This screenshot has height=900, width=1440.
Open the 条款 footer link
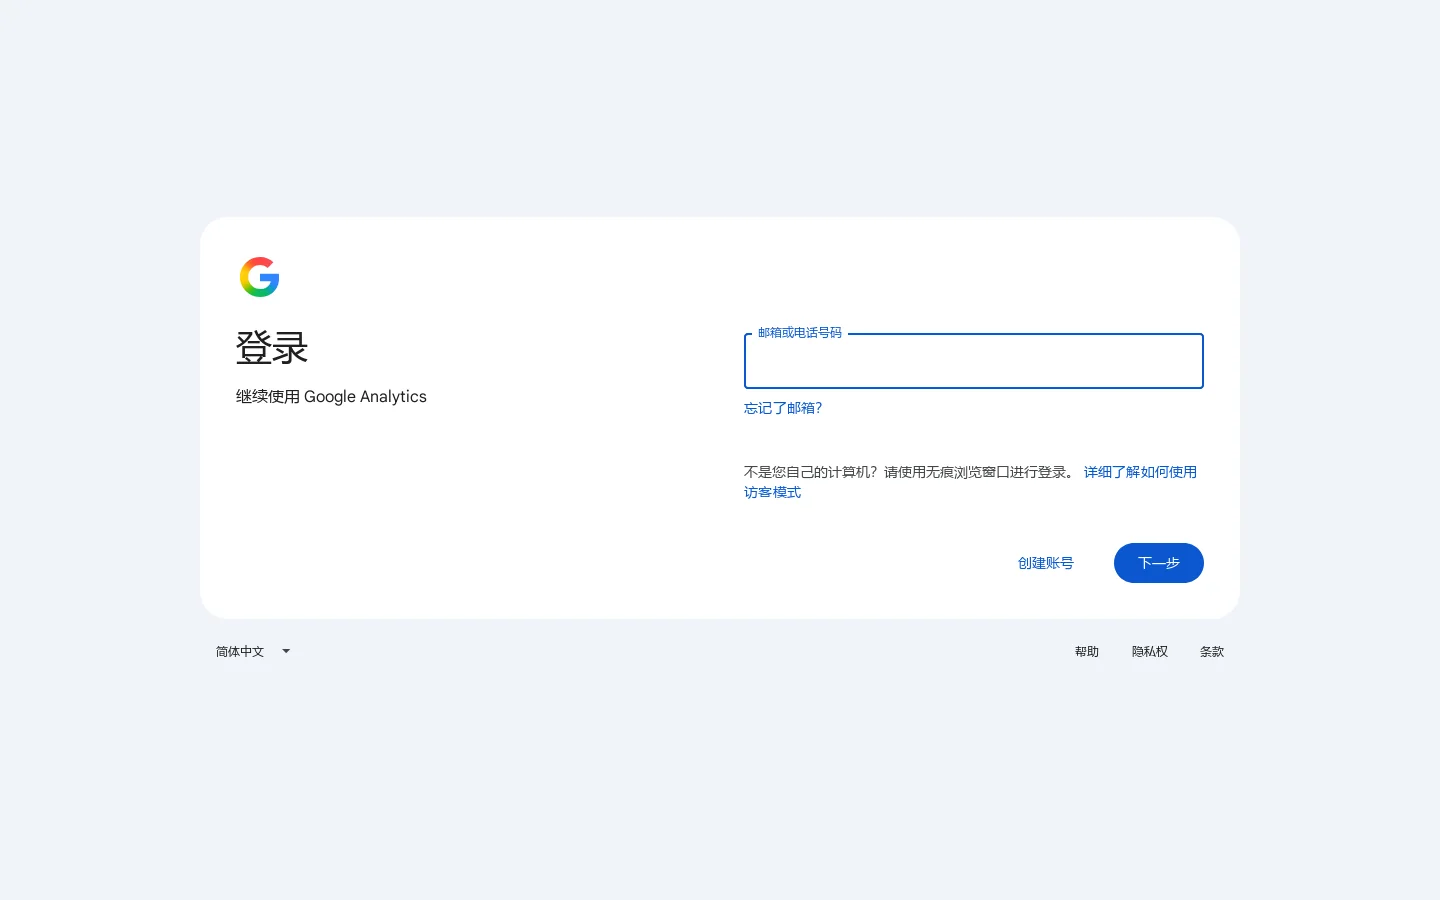coord(1211,651)
